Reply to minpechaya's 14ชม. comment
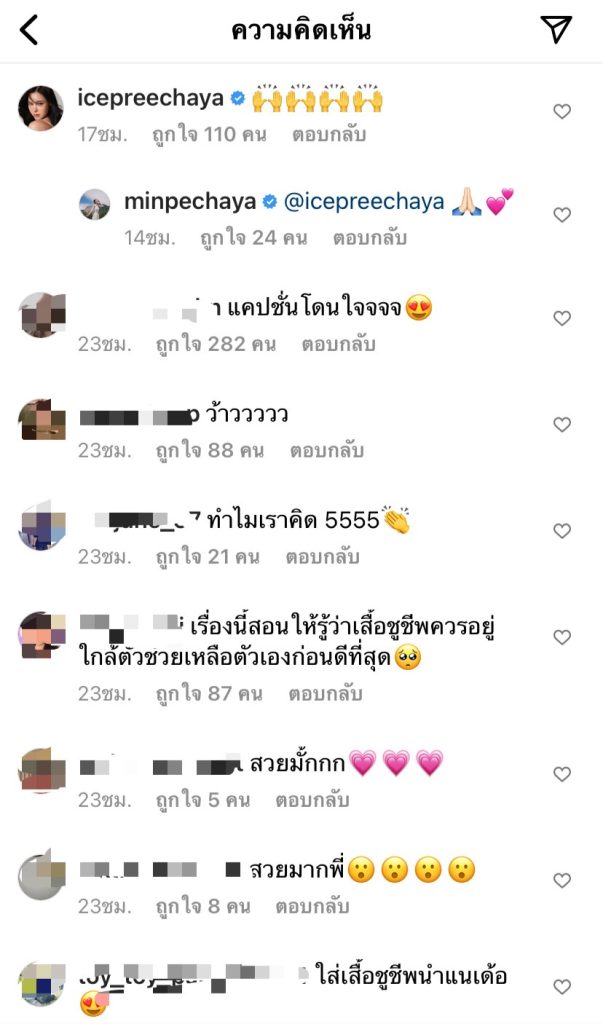This screenshot has width=603, height=1024. (370, 238)
